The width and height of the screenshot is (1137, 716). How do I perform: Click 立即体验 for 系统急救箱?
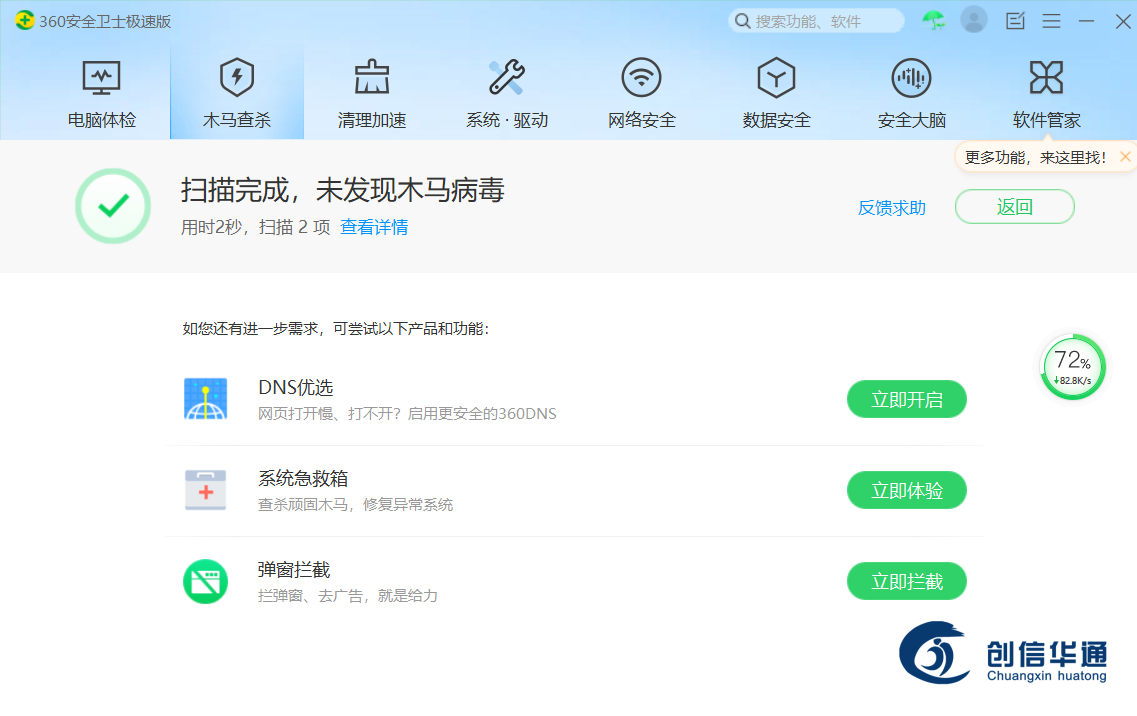pos(906,490)
